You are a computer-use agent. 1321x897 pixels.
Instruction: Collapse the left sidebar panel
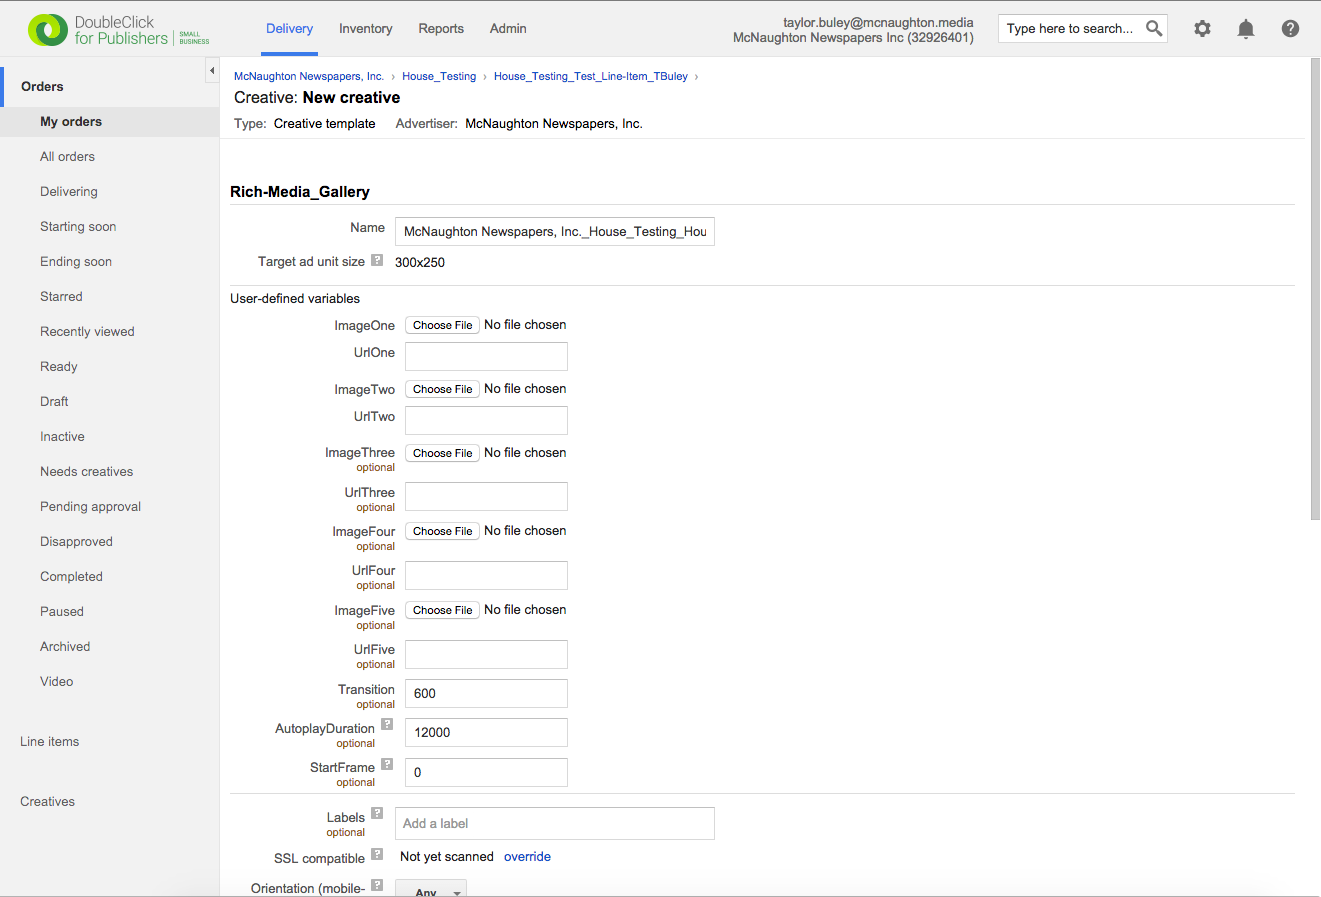[x=212, y=70]
